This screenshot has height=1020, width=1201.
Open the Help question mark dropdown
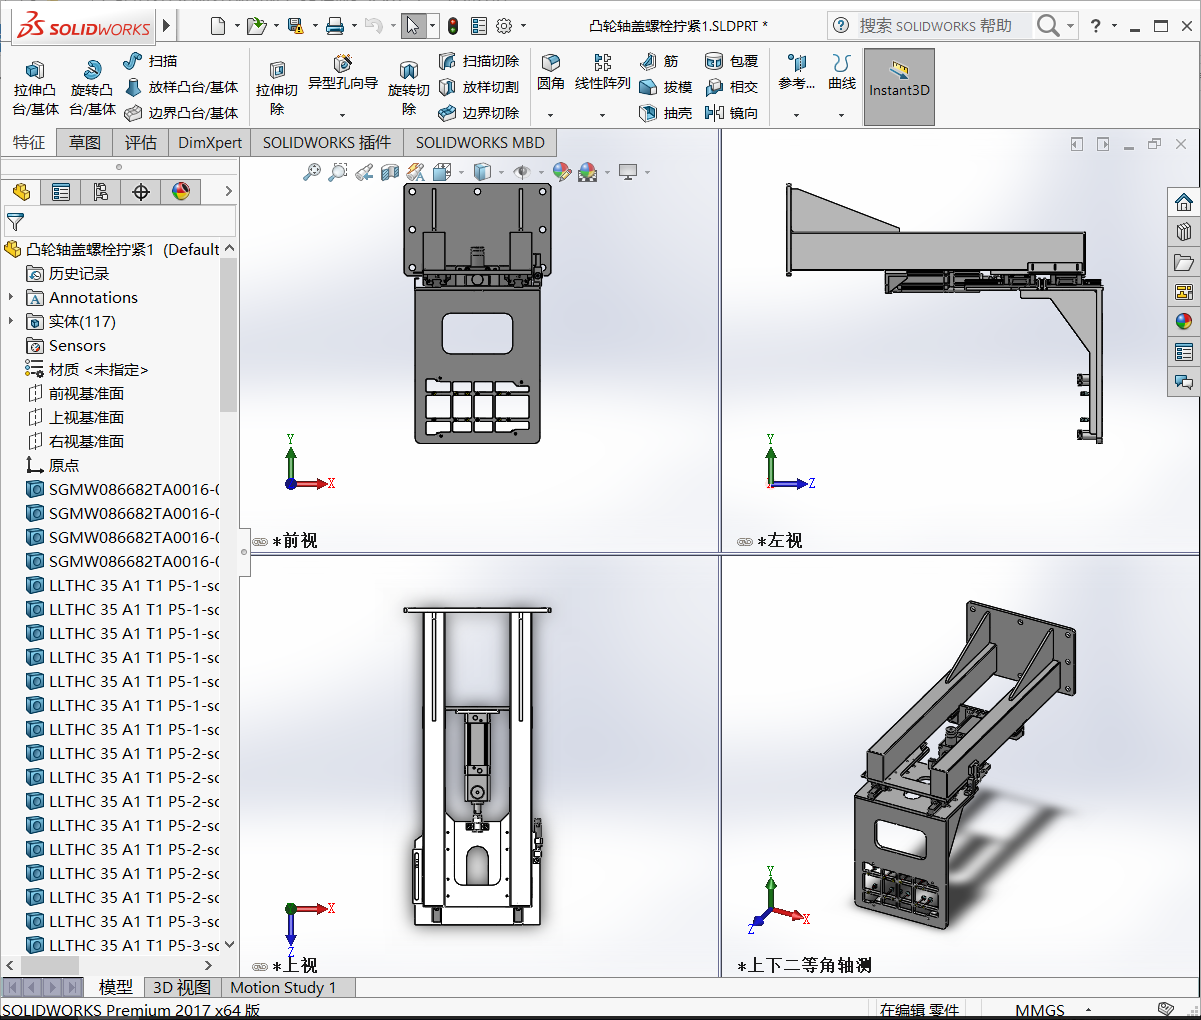click(x=1115, y=26)
